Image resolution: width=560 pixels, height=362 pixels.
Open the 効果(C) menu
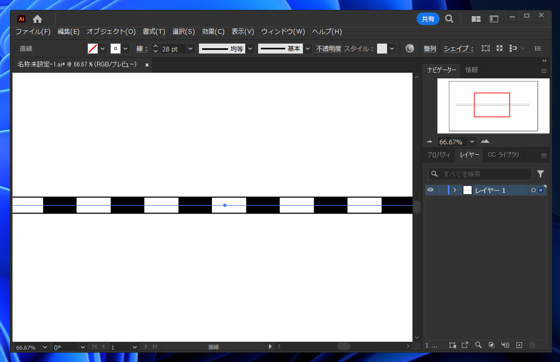[x=213, y=31]
